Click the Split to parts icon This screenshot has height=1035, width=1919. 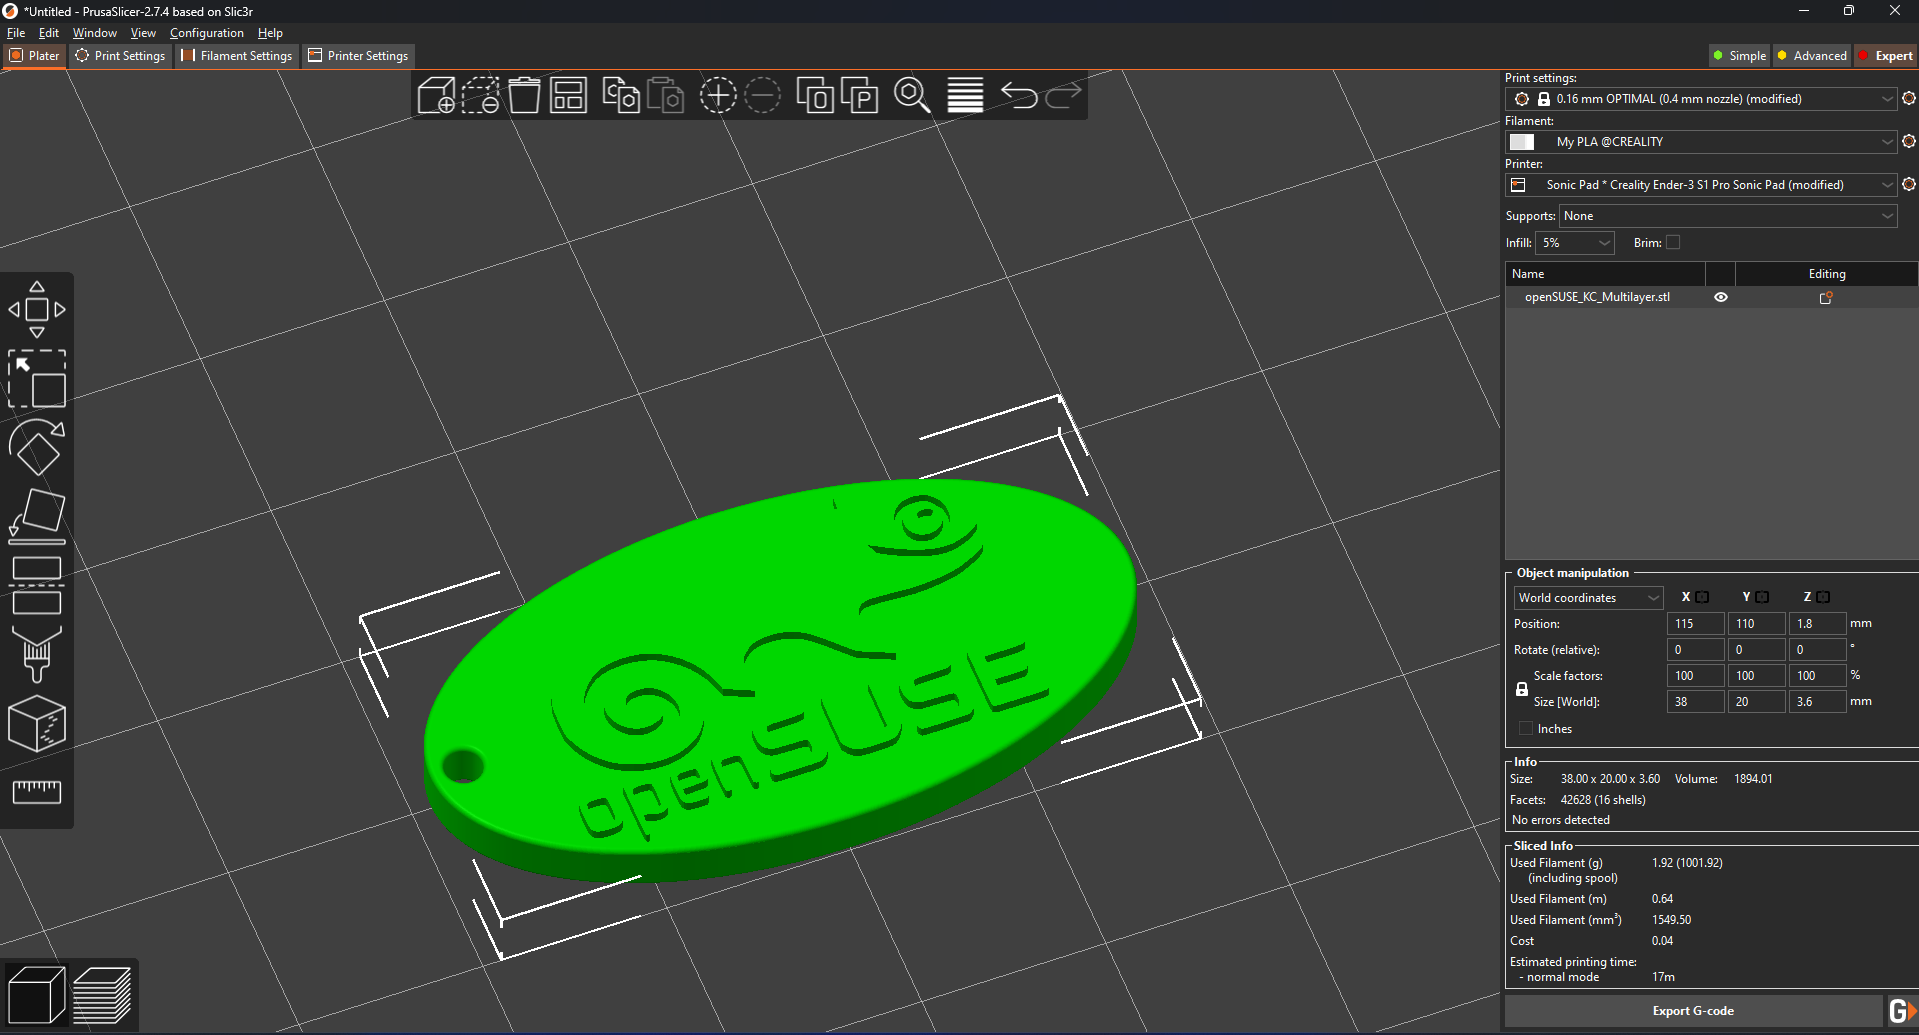click(x=859, y=96)
